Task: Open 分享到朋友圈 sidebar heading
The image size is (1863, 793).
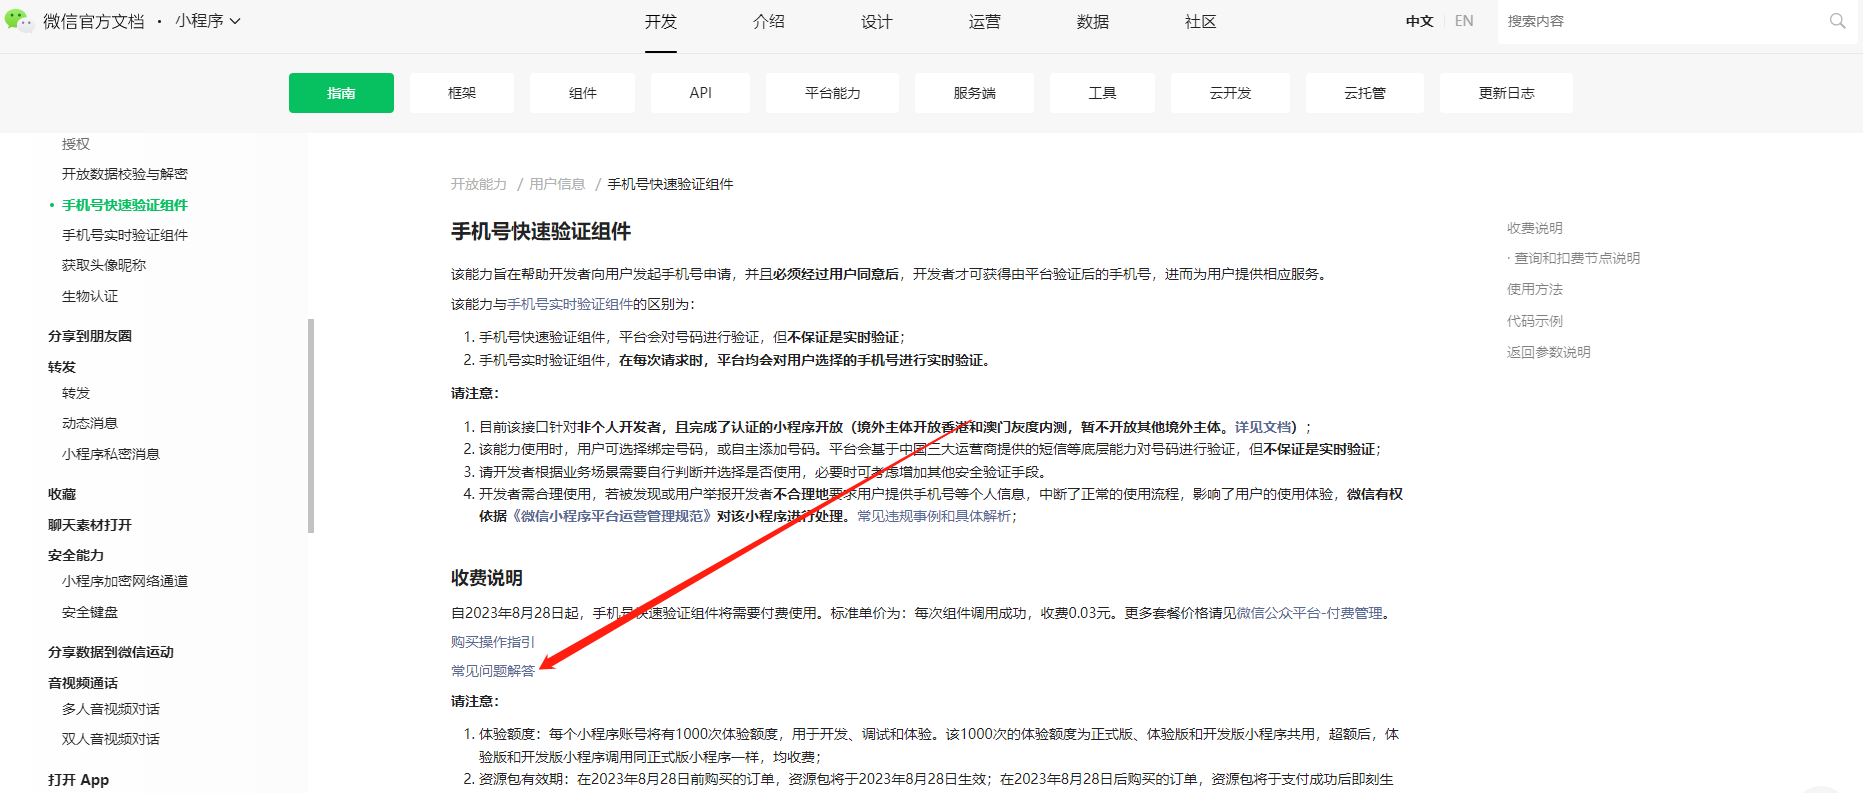Action: click(90, 336)
